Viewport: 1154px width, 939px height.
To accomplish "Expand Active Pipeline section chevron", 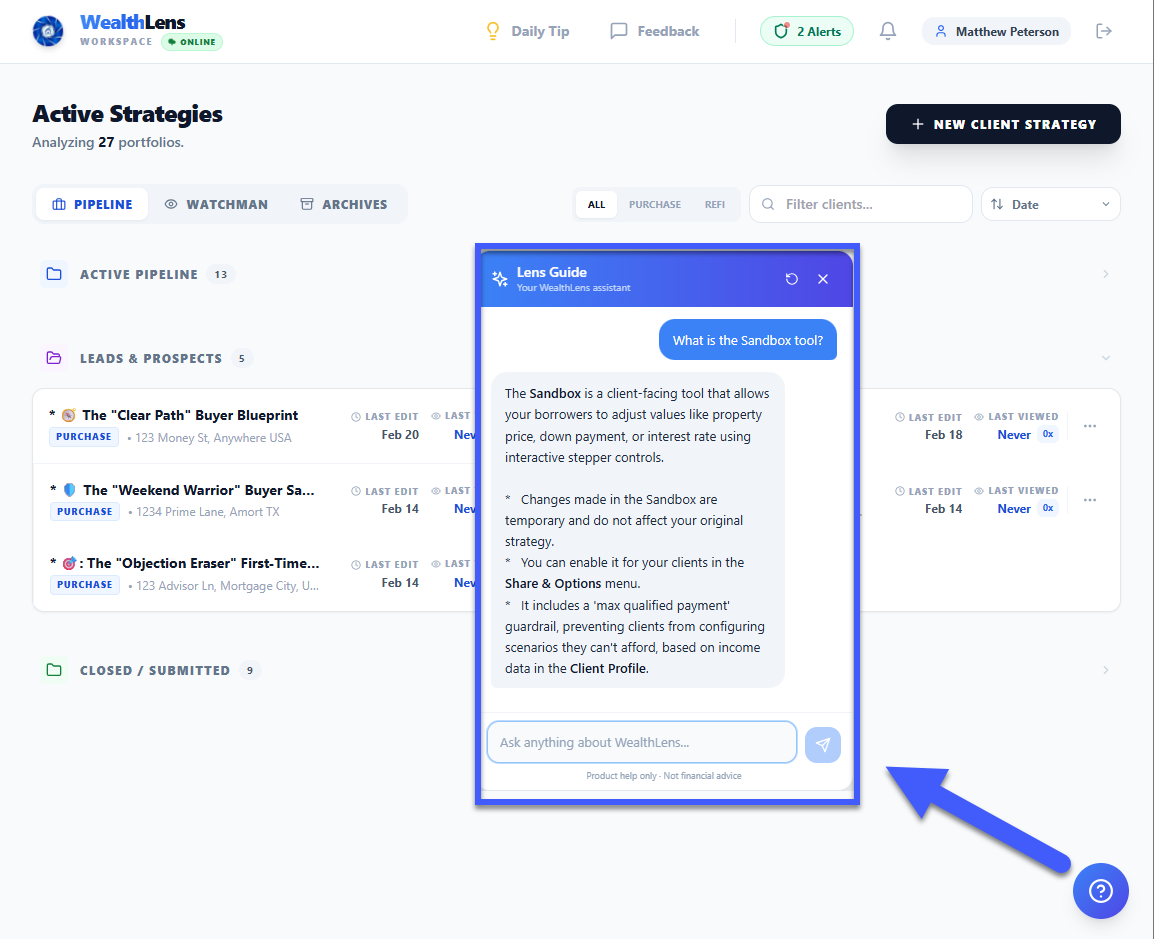I will click(x=1105, y=274).
